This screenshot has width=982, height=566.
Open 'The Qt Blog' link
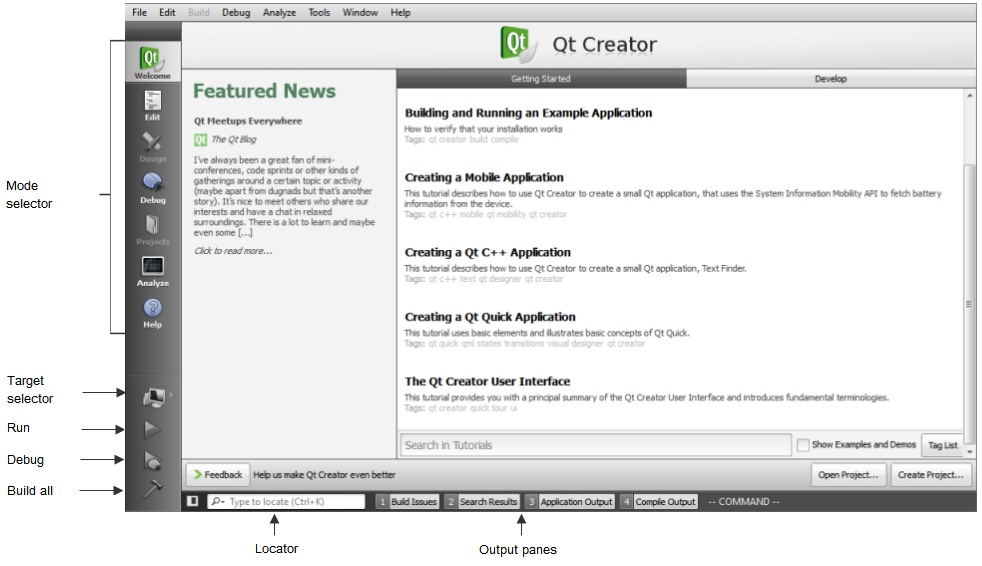(234, 140)
